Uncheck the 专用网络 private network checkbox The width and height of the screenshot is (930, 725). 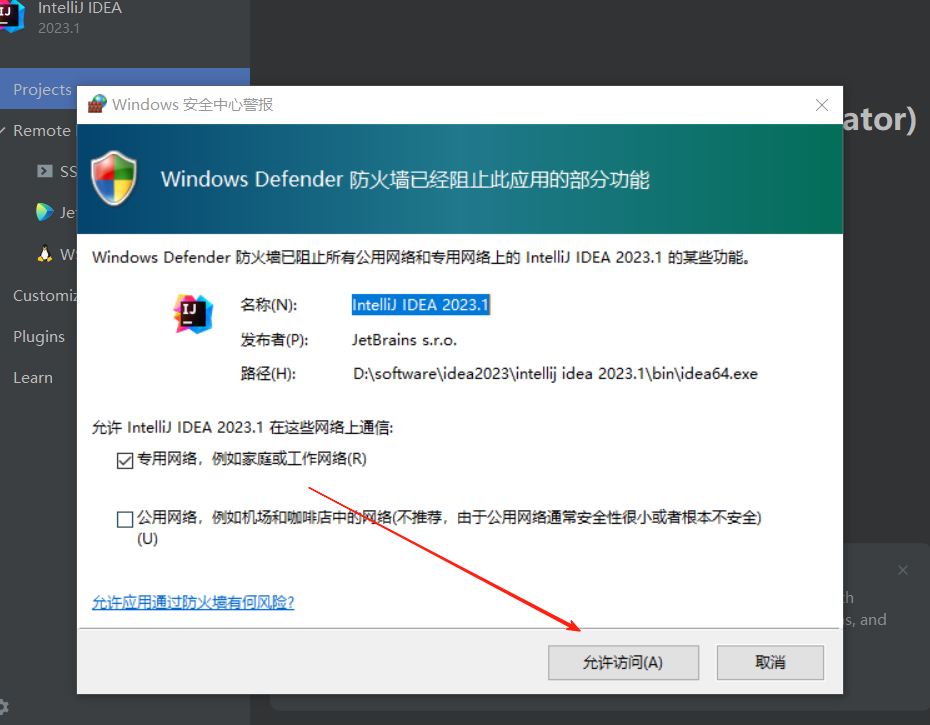[x=125, y=460]
